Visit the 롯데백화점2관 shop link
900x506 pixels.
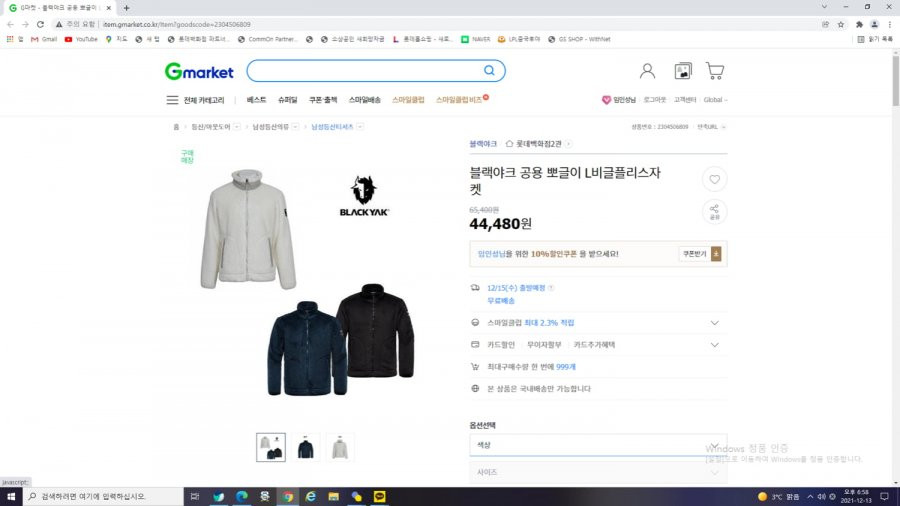click(538, 144)
